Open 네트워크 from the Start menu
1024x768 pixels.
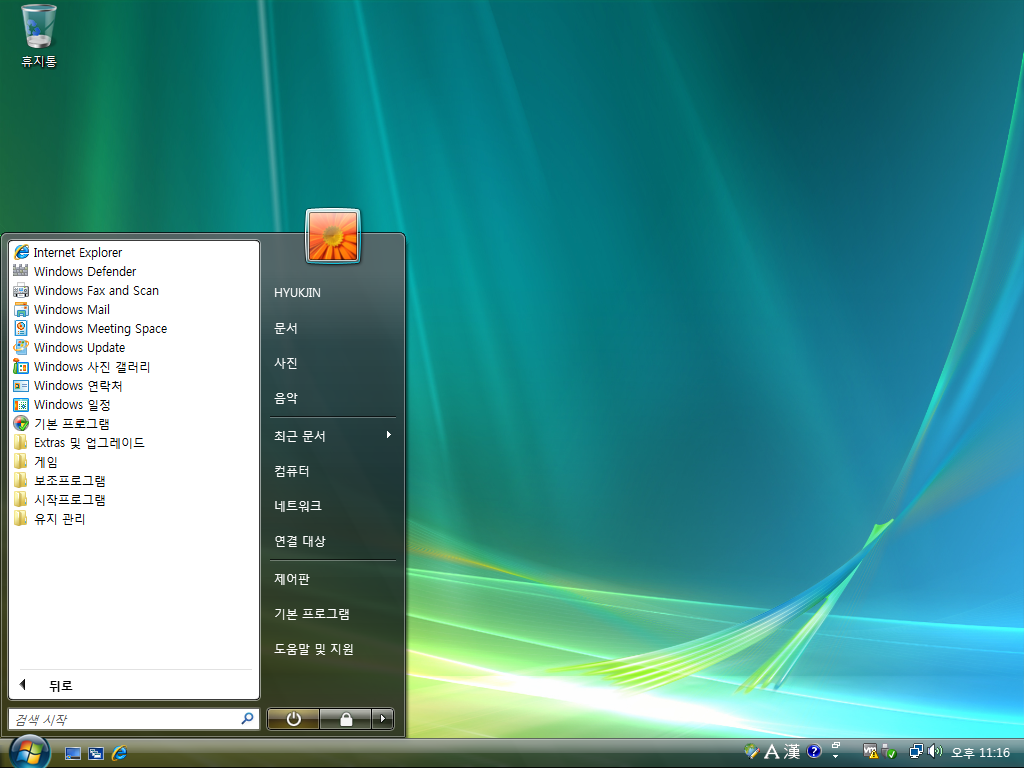tap(332, 505)
